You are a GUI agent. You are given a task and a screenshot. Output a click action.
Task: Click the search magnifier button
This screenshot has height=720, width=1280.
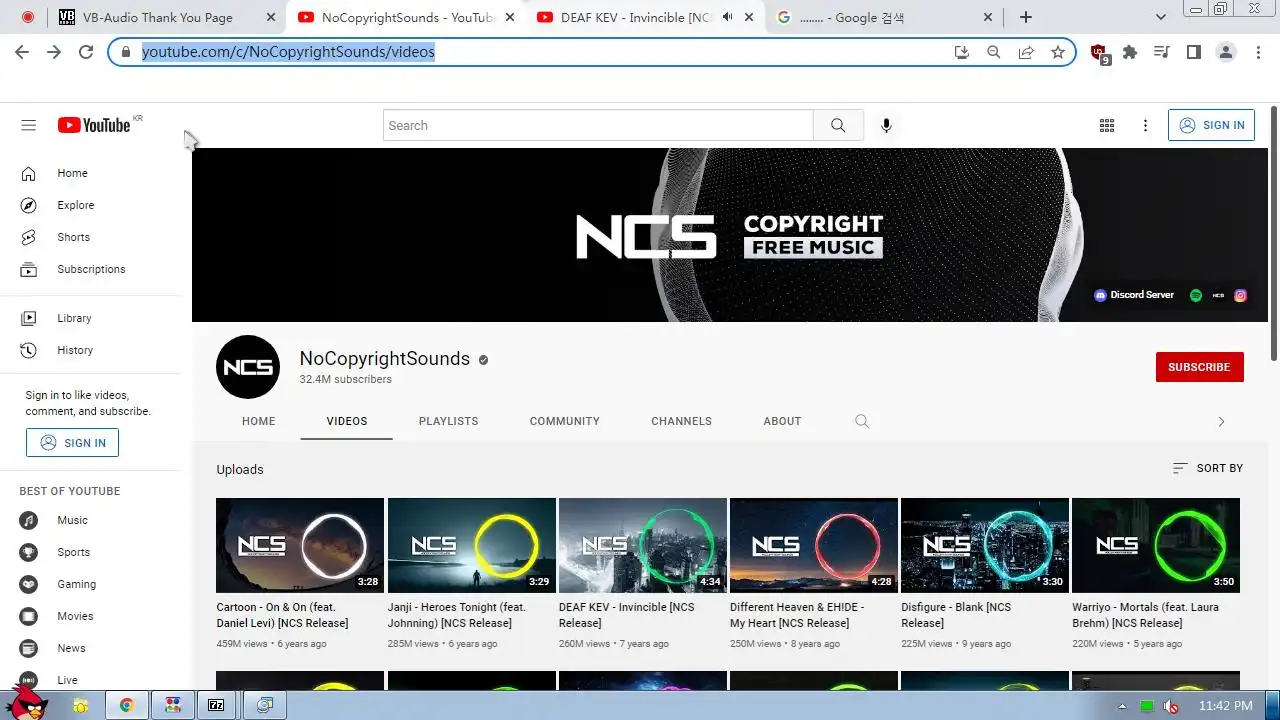tap(838, 125)
